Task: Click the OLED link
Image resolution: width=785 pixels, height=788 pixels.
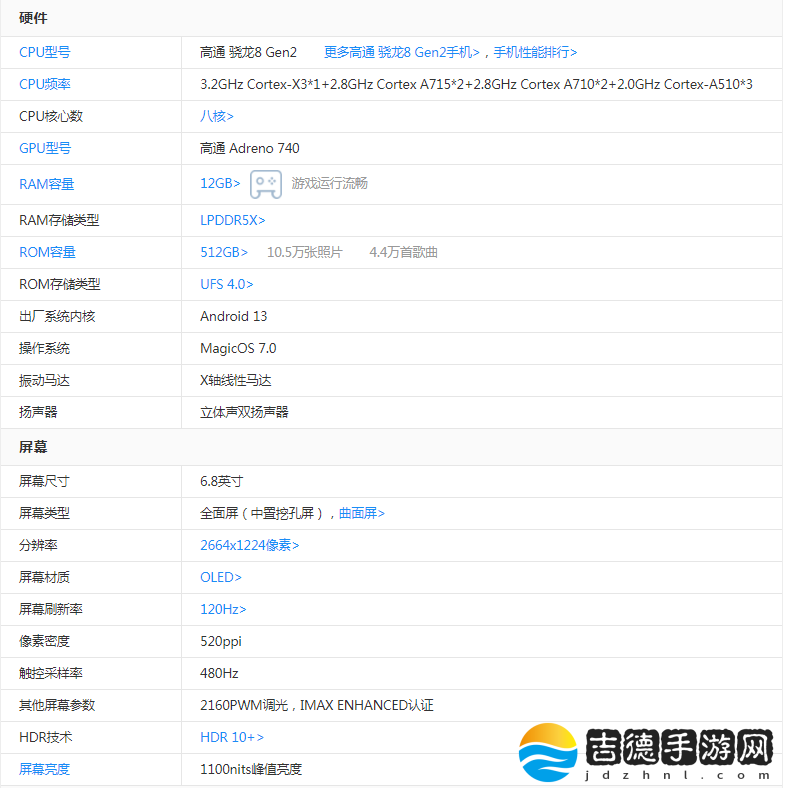Action: [221, 577]
